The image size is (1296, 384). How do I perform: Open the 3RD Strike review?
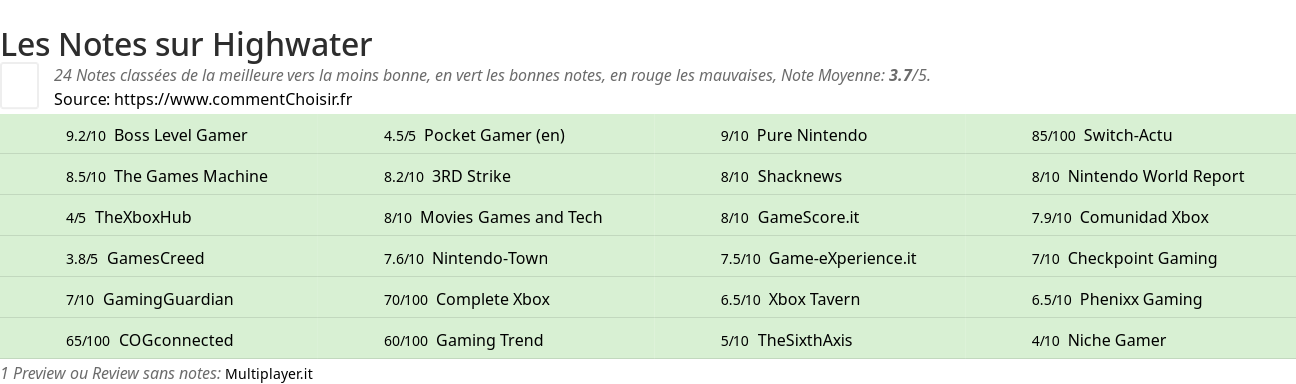point(471,176)
